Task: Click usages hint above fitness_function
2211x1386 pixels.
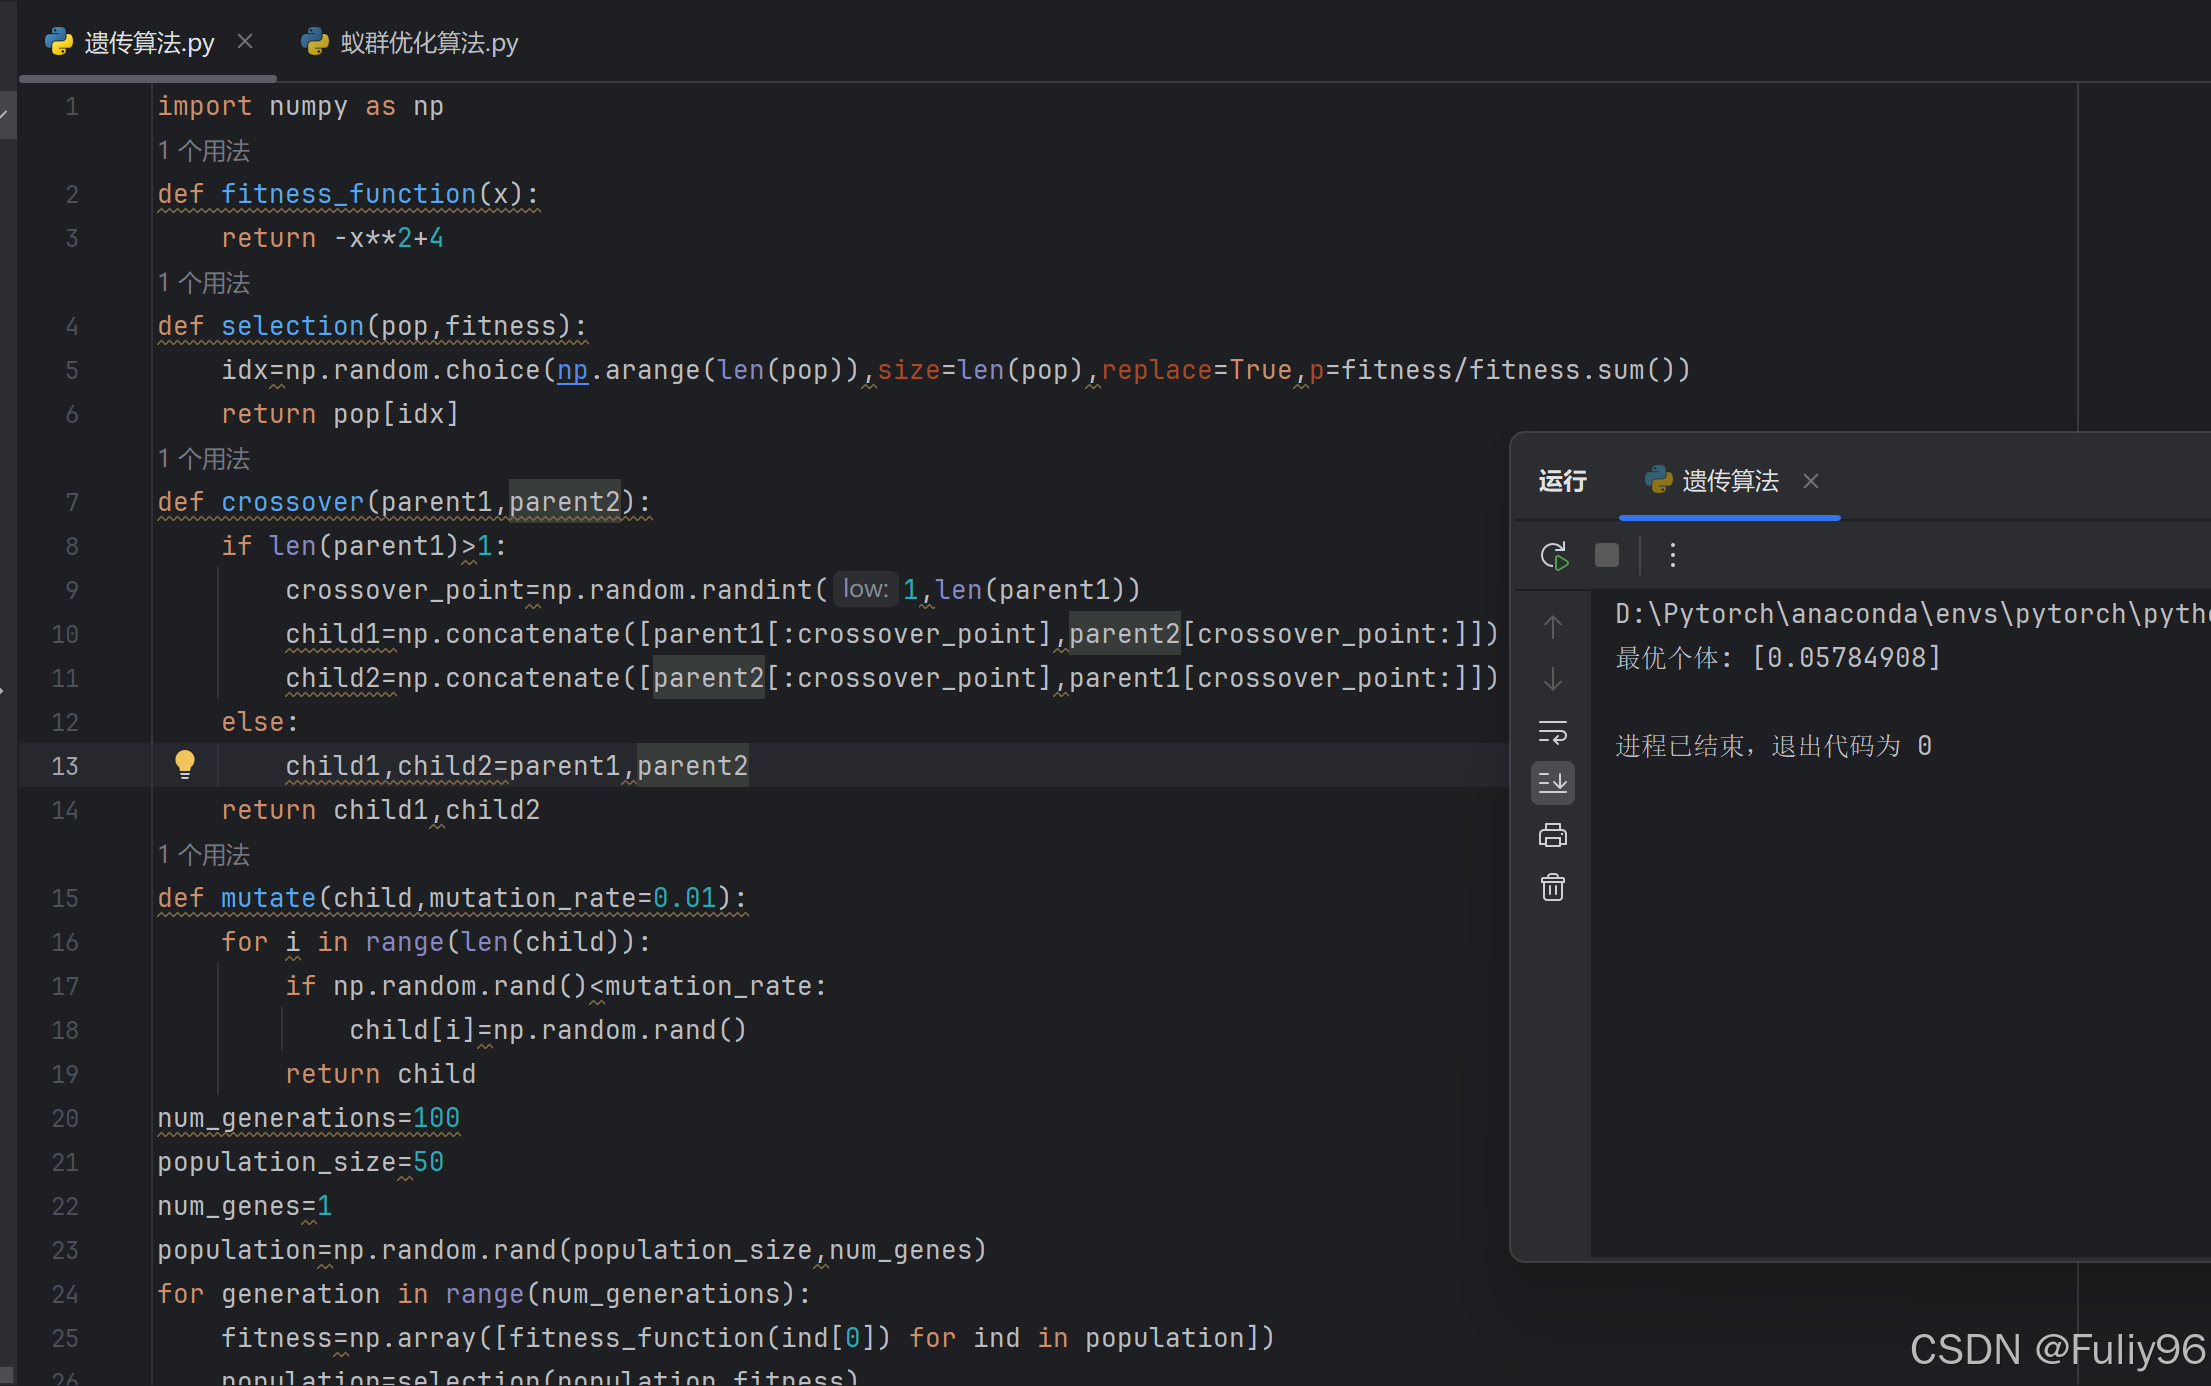Action: click(204, 151)
